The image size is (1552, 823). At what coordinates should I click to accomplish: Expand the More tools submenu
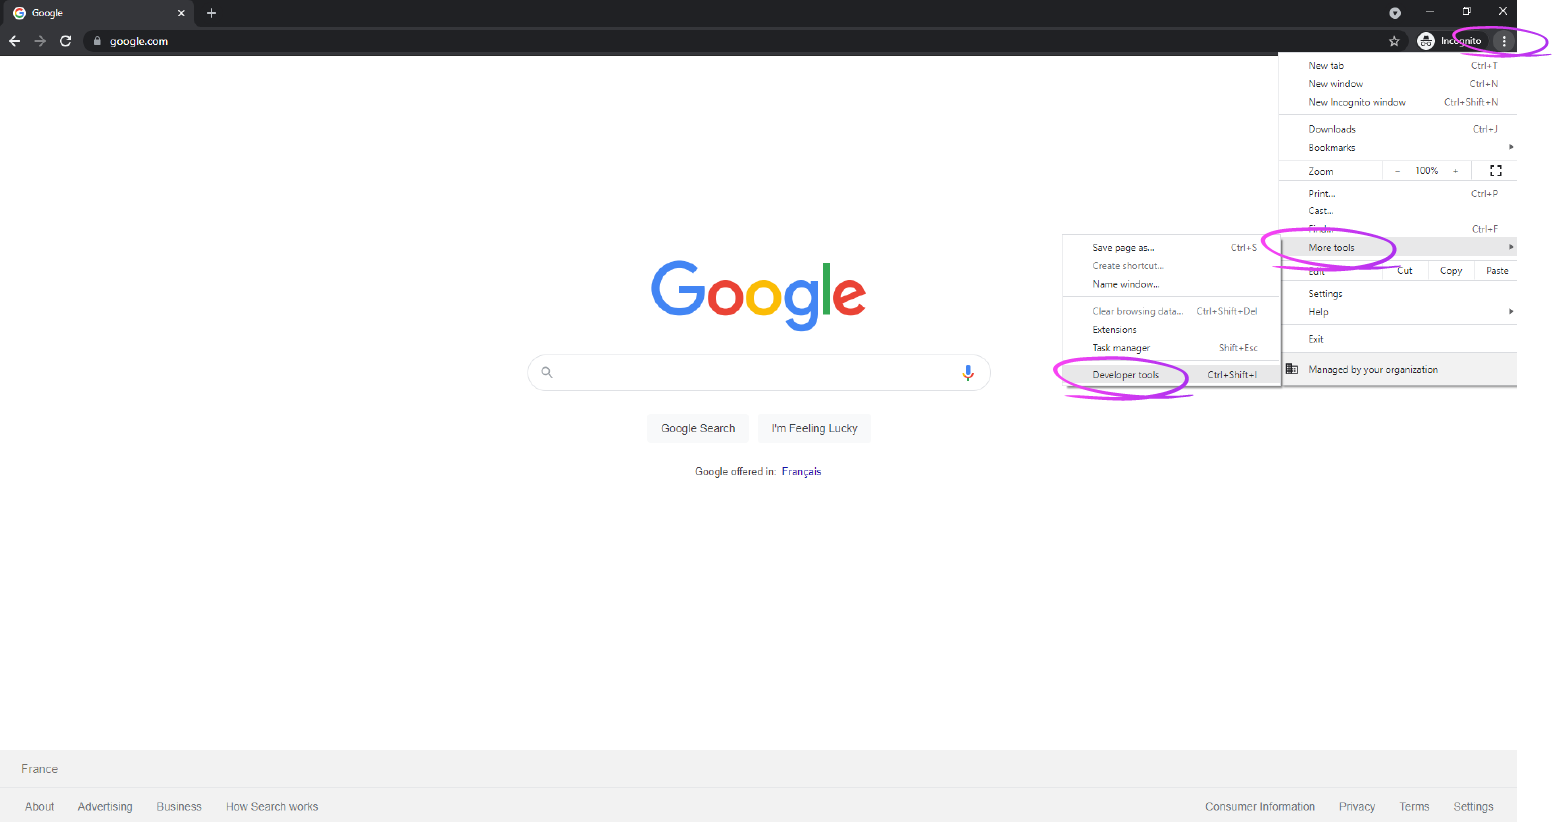pos(1398,247)
